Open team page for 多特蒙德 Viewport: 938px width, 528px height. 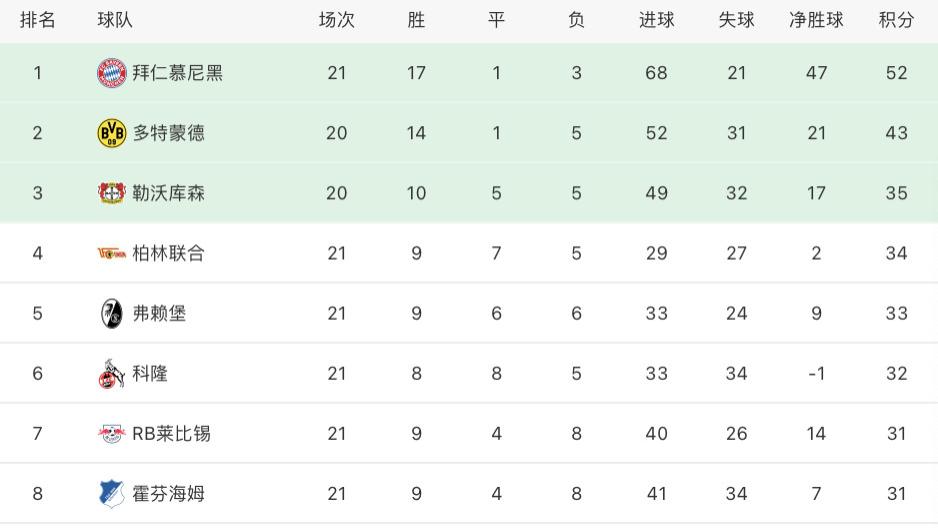pos(169,133)
